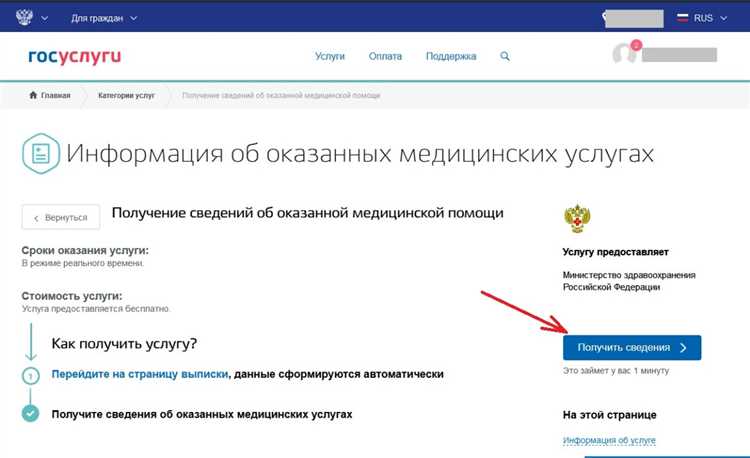Open the user profile avatar
The image size is (750, 458).
click(624, 54)
